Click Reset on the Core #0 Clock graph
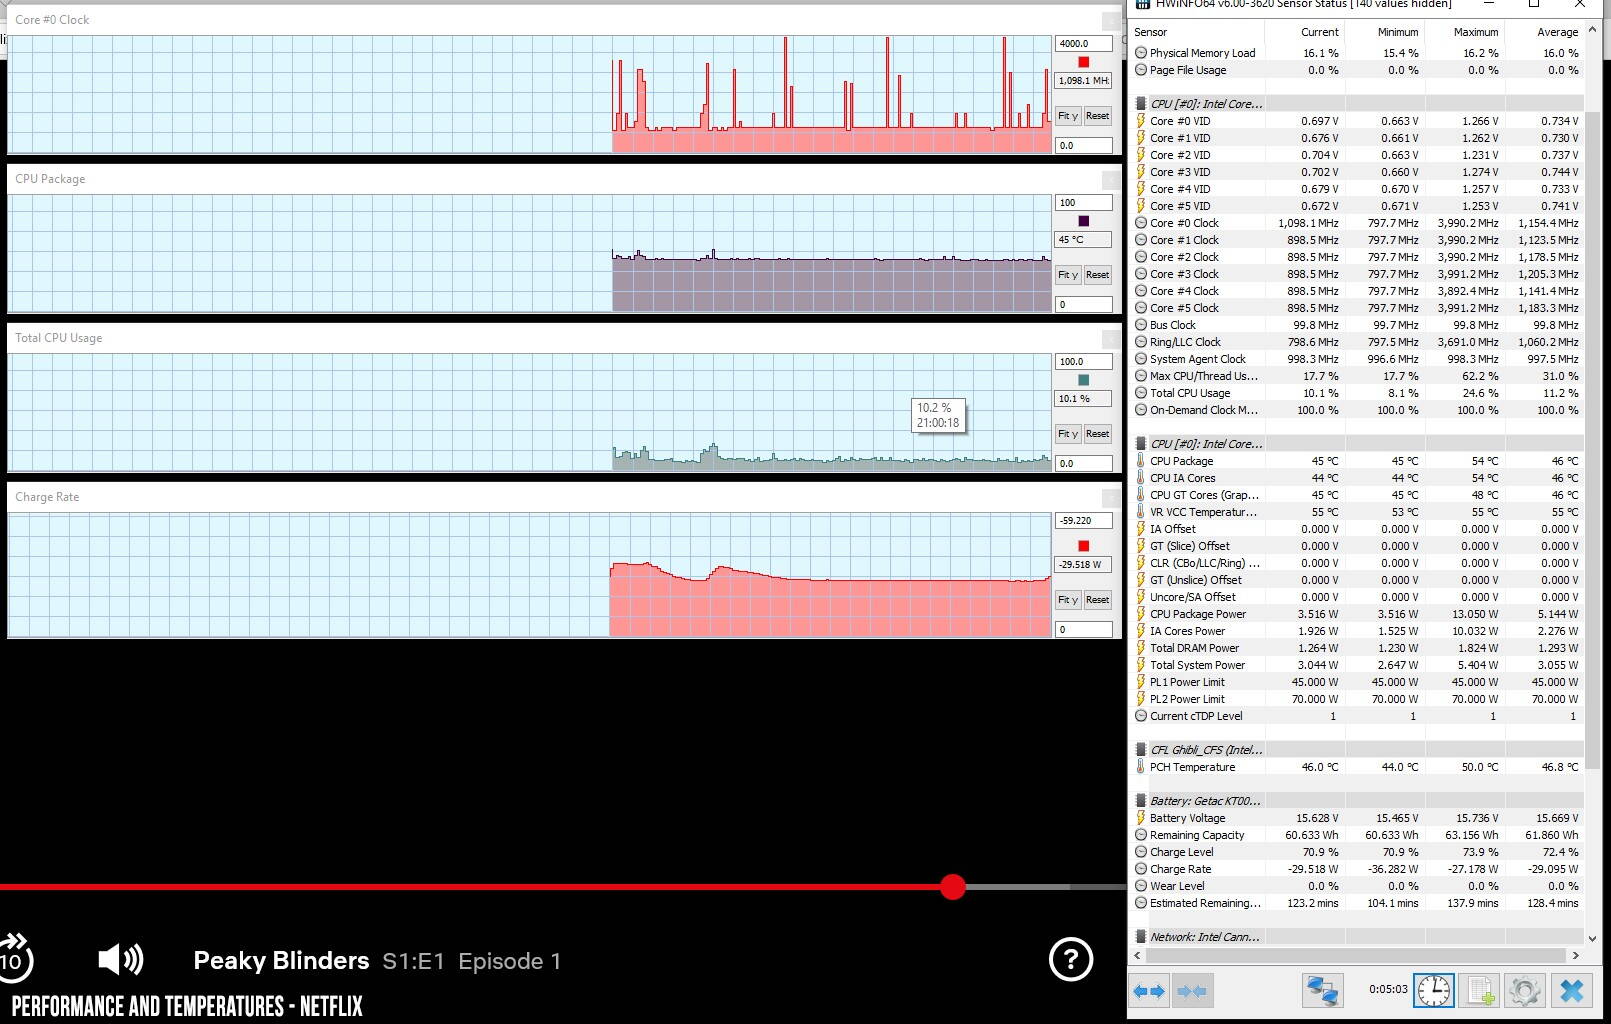The image size is (1611, 1024). [x=1097, y=116]
